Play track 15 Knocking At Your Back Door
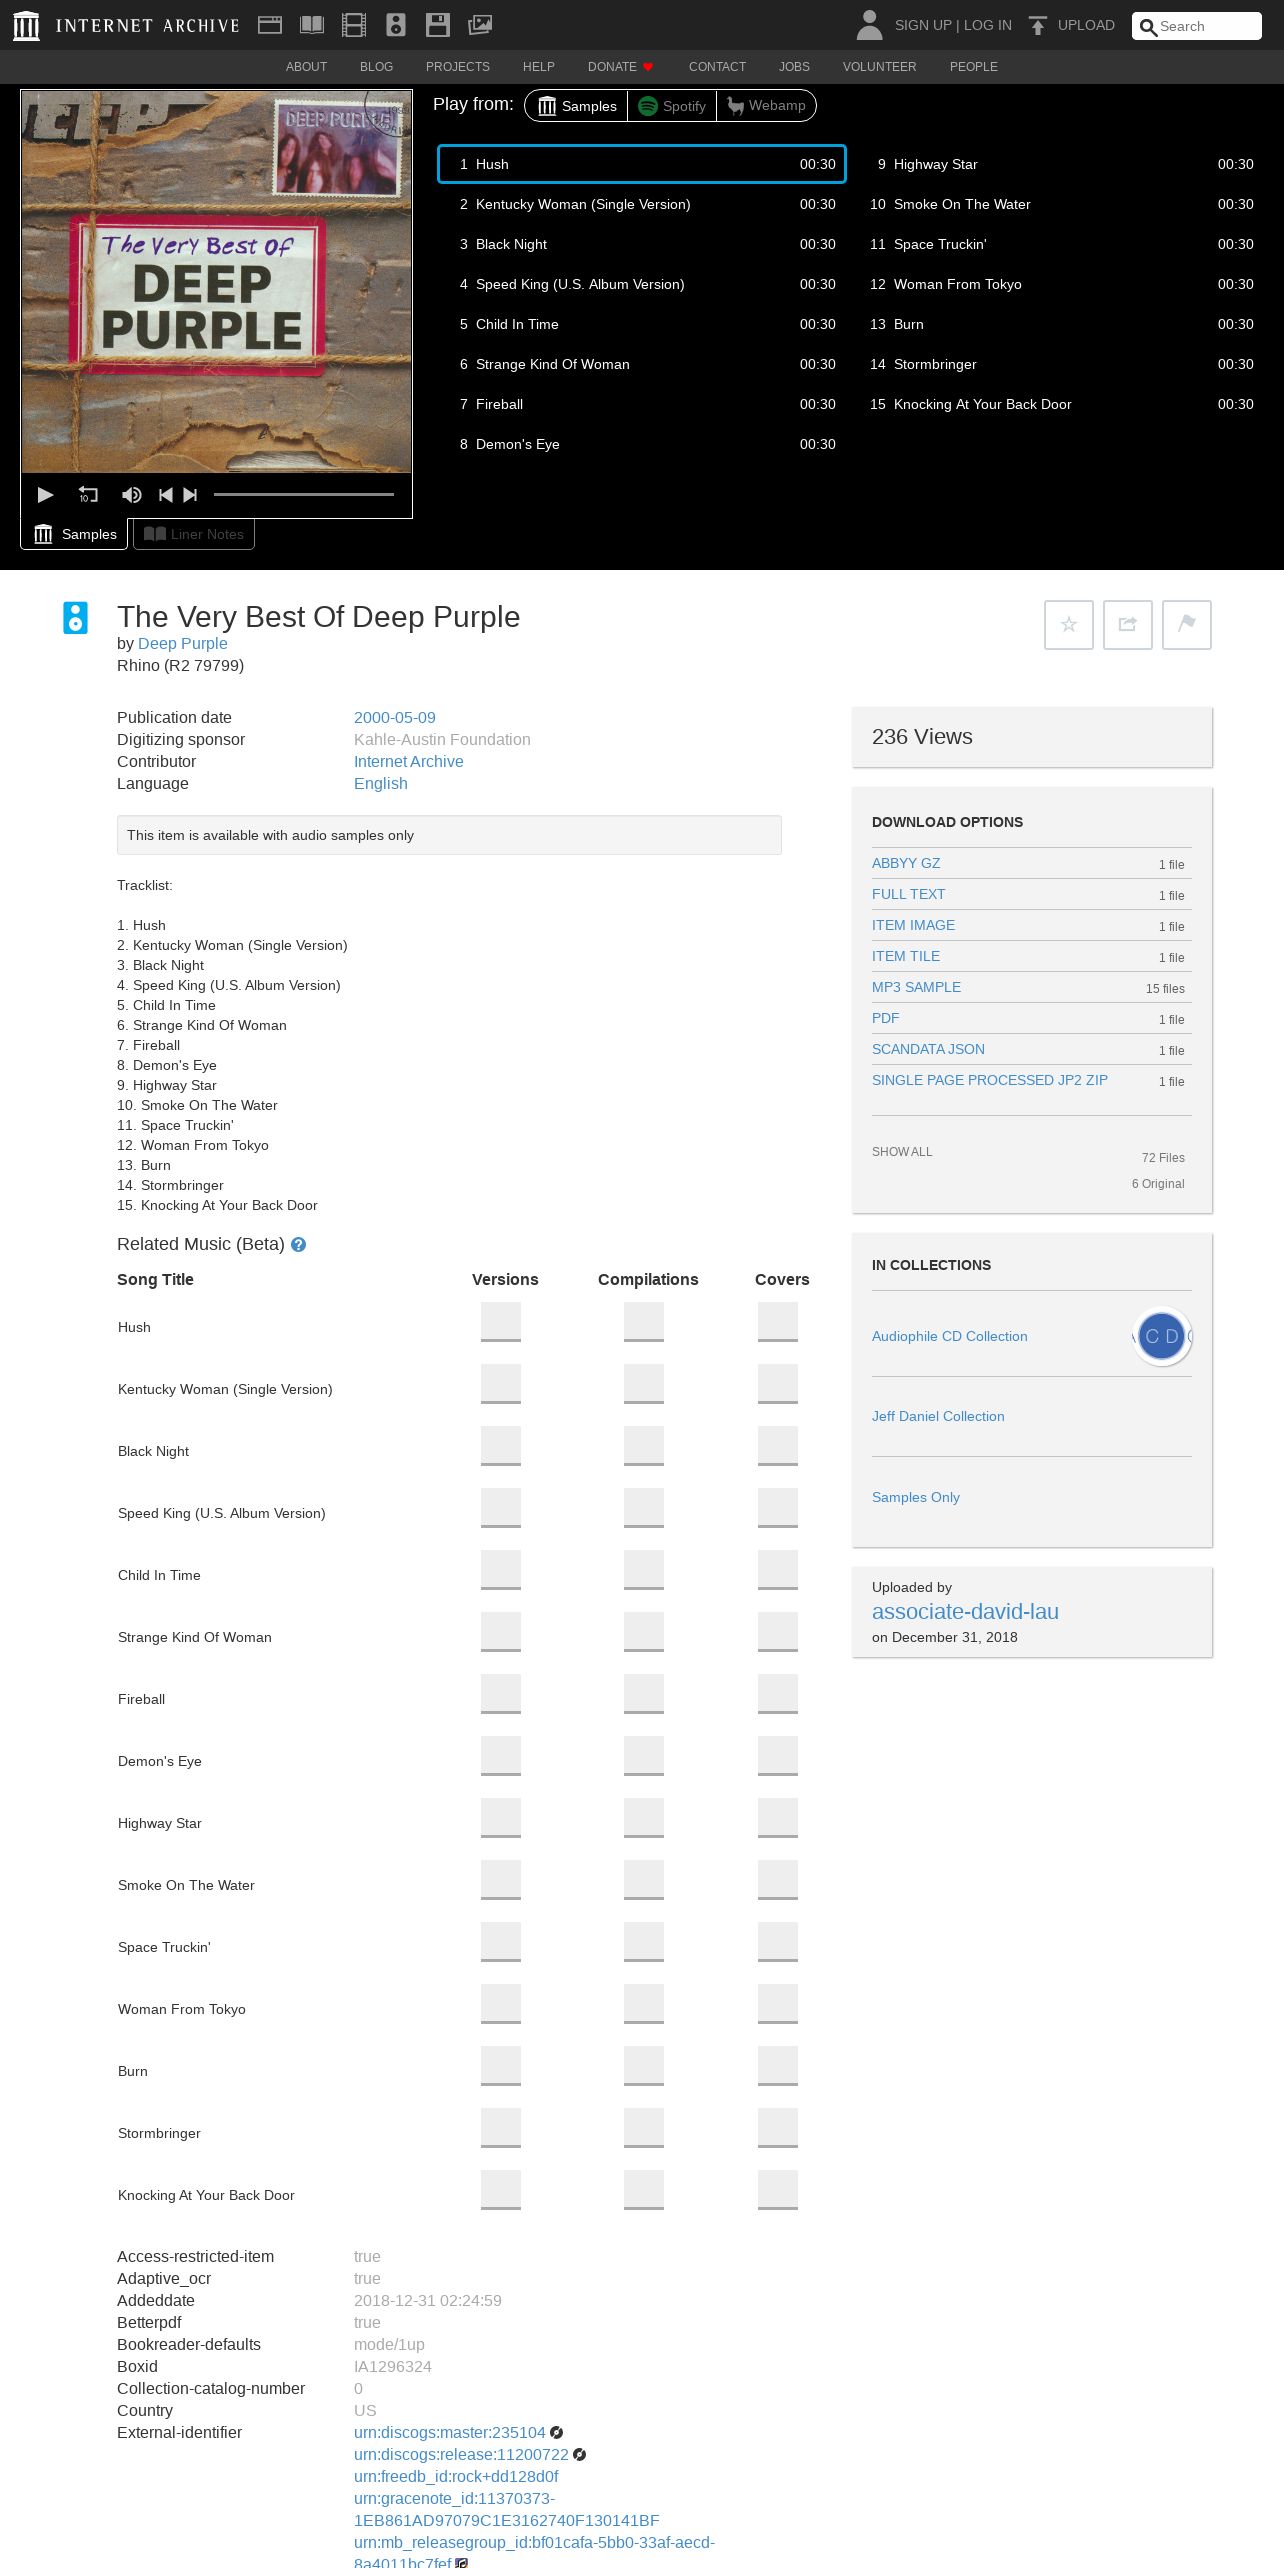1284x2568 pixels. tap(1062, 404)
